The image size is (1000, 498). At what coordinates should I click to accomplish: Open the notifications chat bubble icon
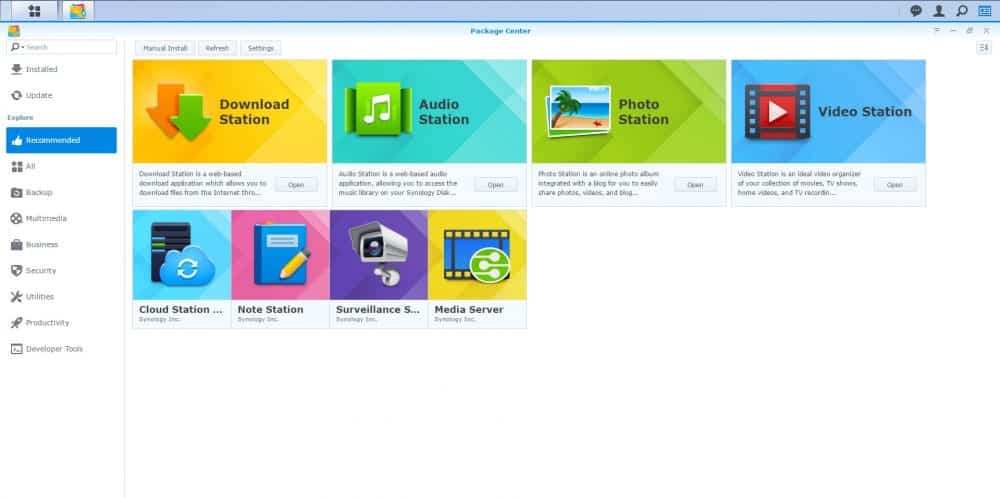coord(916,11)
